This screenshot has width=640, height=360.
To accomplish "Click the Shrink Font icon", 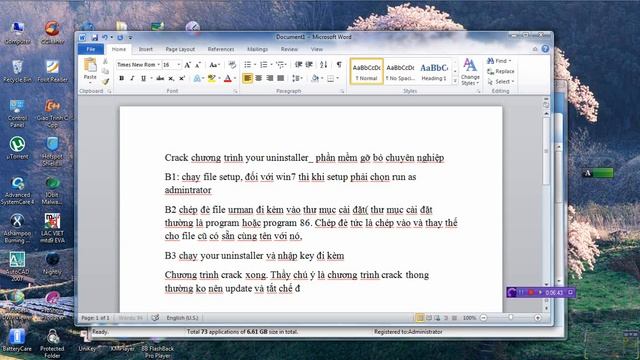I will tap(198, 65).
